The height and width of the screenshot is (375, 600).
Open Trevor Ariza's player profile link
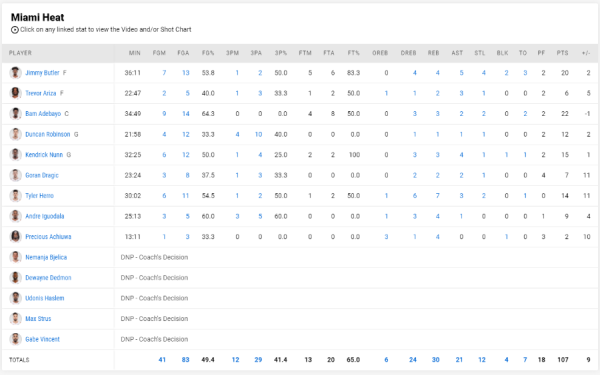[x=41, y=93]
